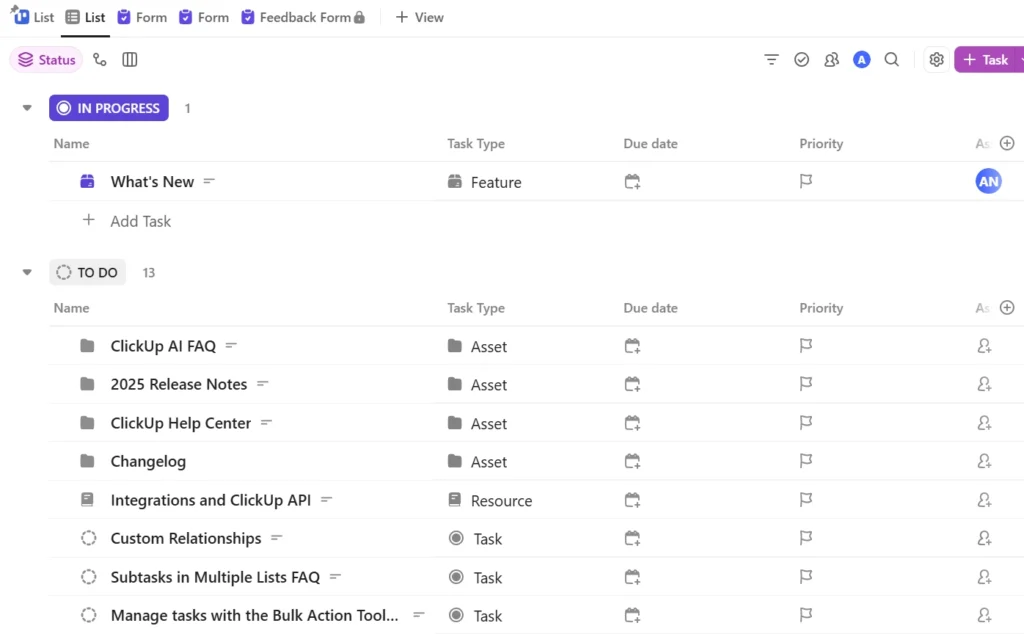Image resolution: width=1024 pixels, height=634 pixels.
Task: Open view settings gear
Action: pyautogui.click(x=936, y=59)
